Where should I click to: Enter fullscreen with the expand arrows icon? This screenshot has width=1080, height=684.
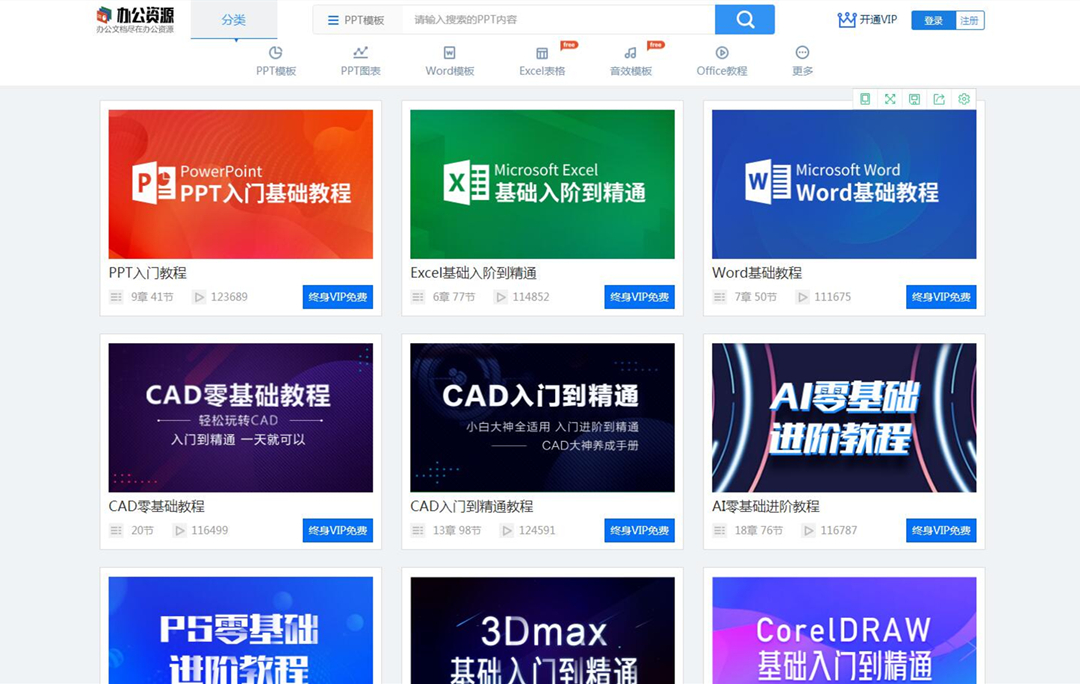pos(889,98)
